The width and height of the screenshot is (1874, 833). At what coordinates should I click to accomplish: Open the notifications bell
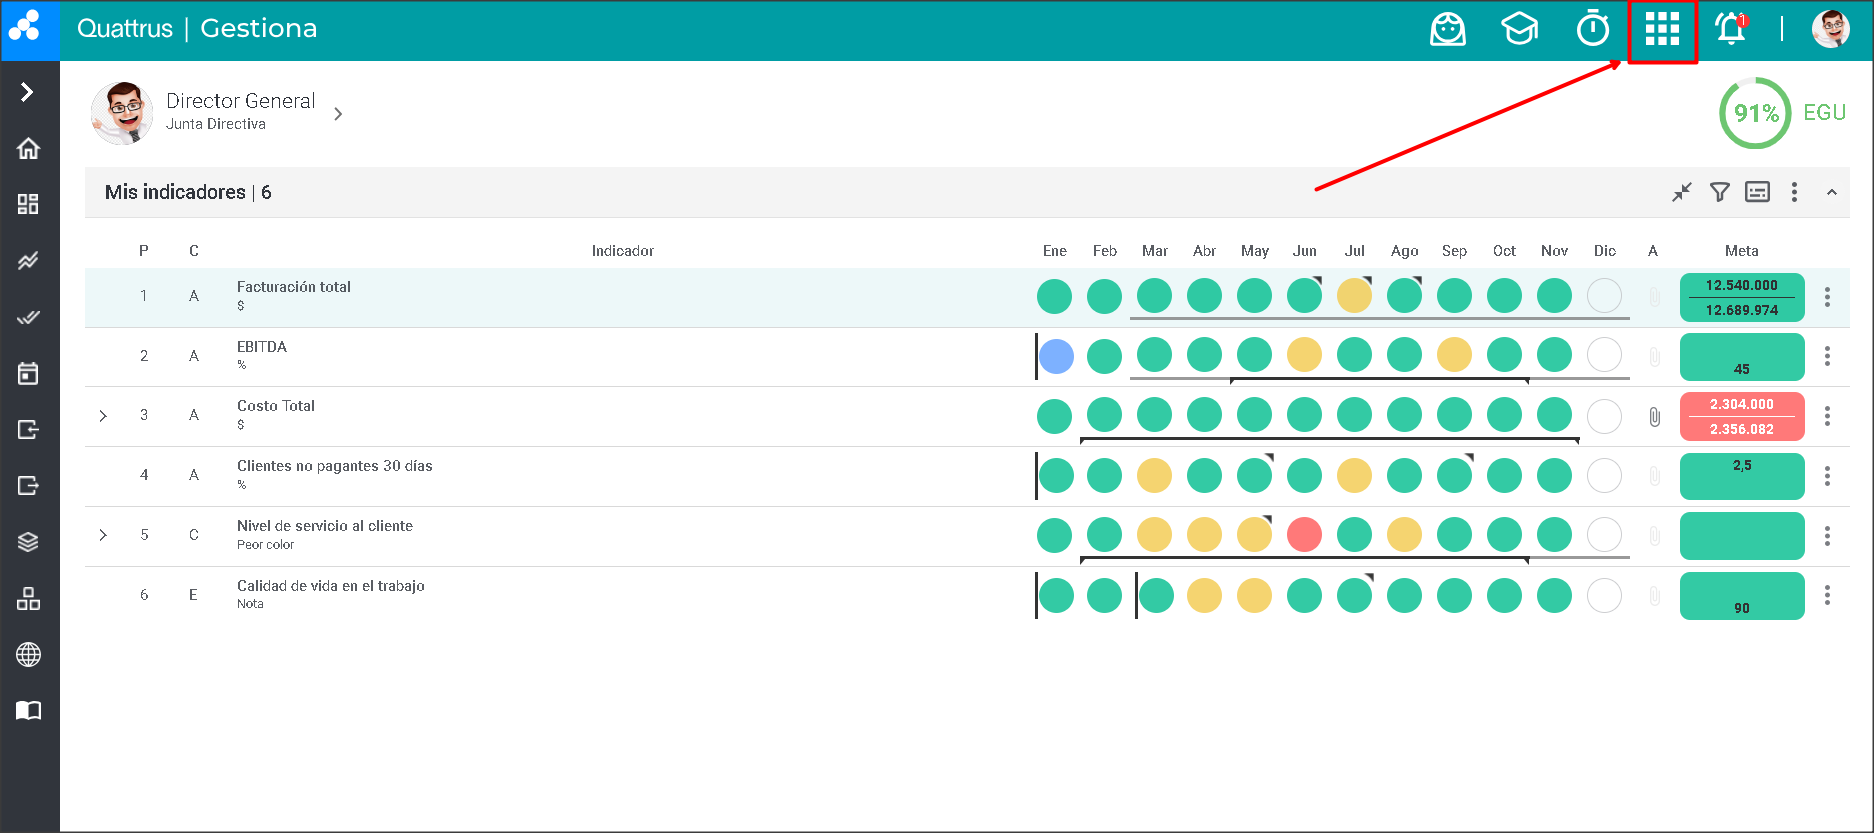click(x=1730, y=29)
